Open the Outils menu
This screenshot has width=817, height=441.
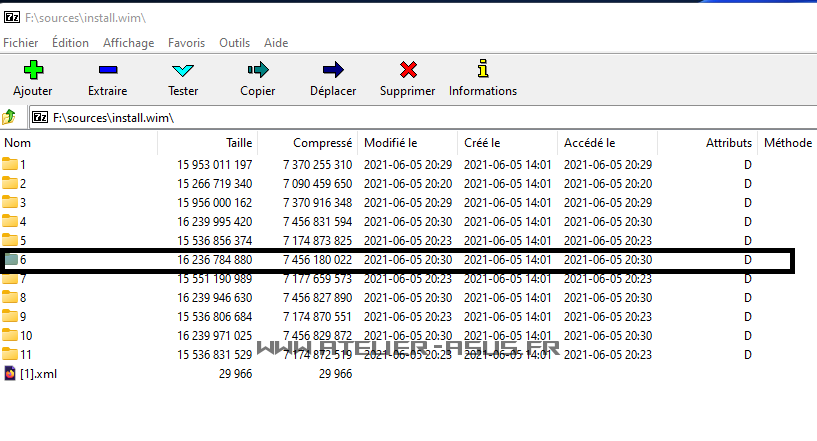[x=234, y=43]
